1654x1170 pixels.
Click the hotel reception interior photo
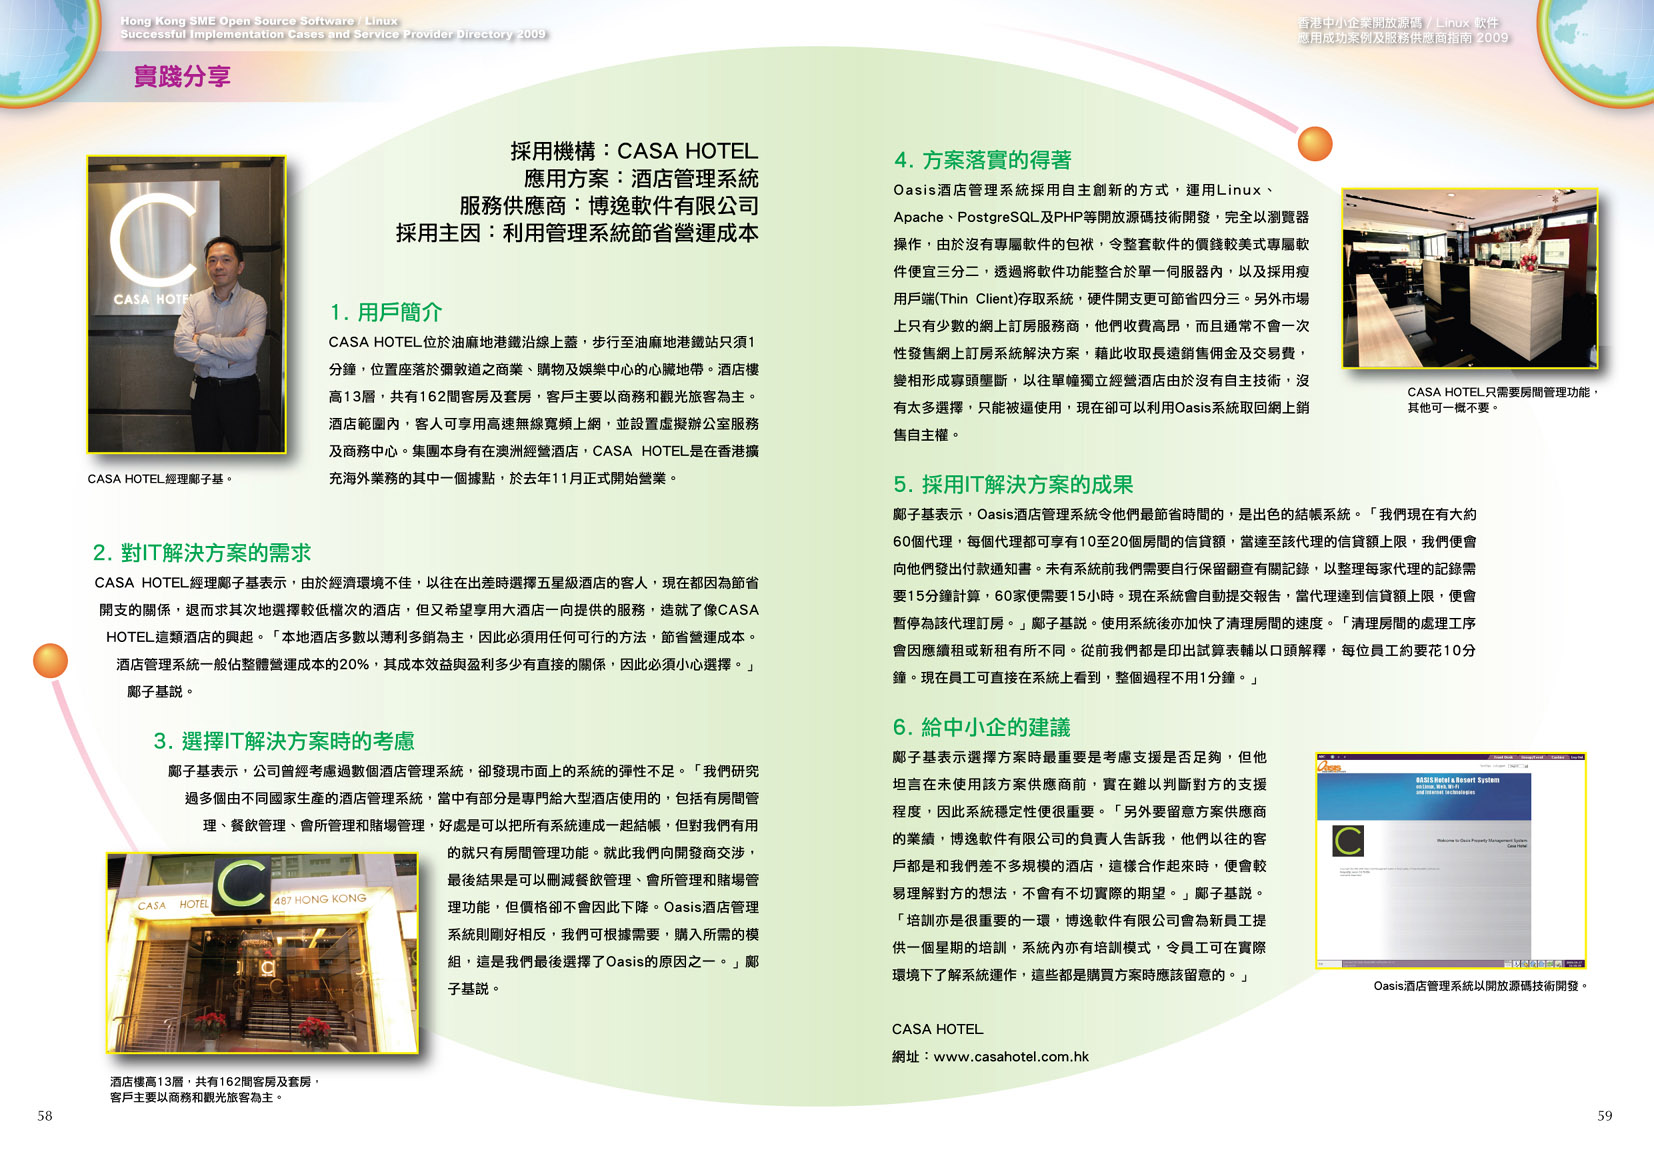click(x=1469, y=278)
